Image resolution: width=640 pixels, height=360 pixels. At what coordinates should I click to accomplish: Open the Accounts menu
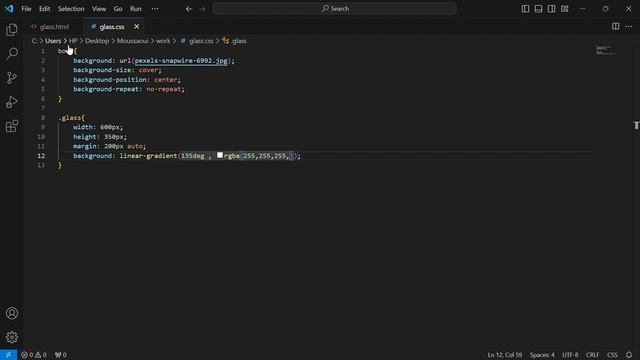click(x=12, y=313)
